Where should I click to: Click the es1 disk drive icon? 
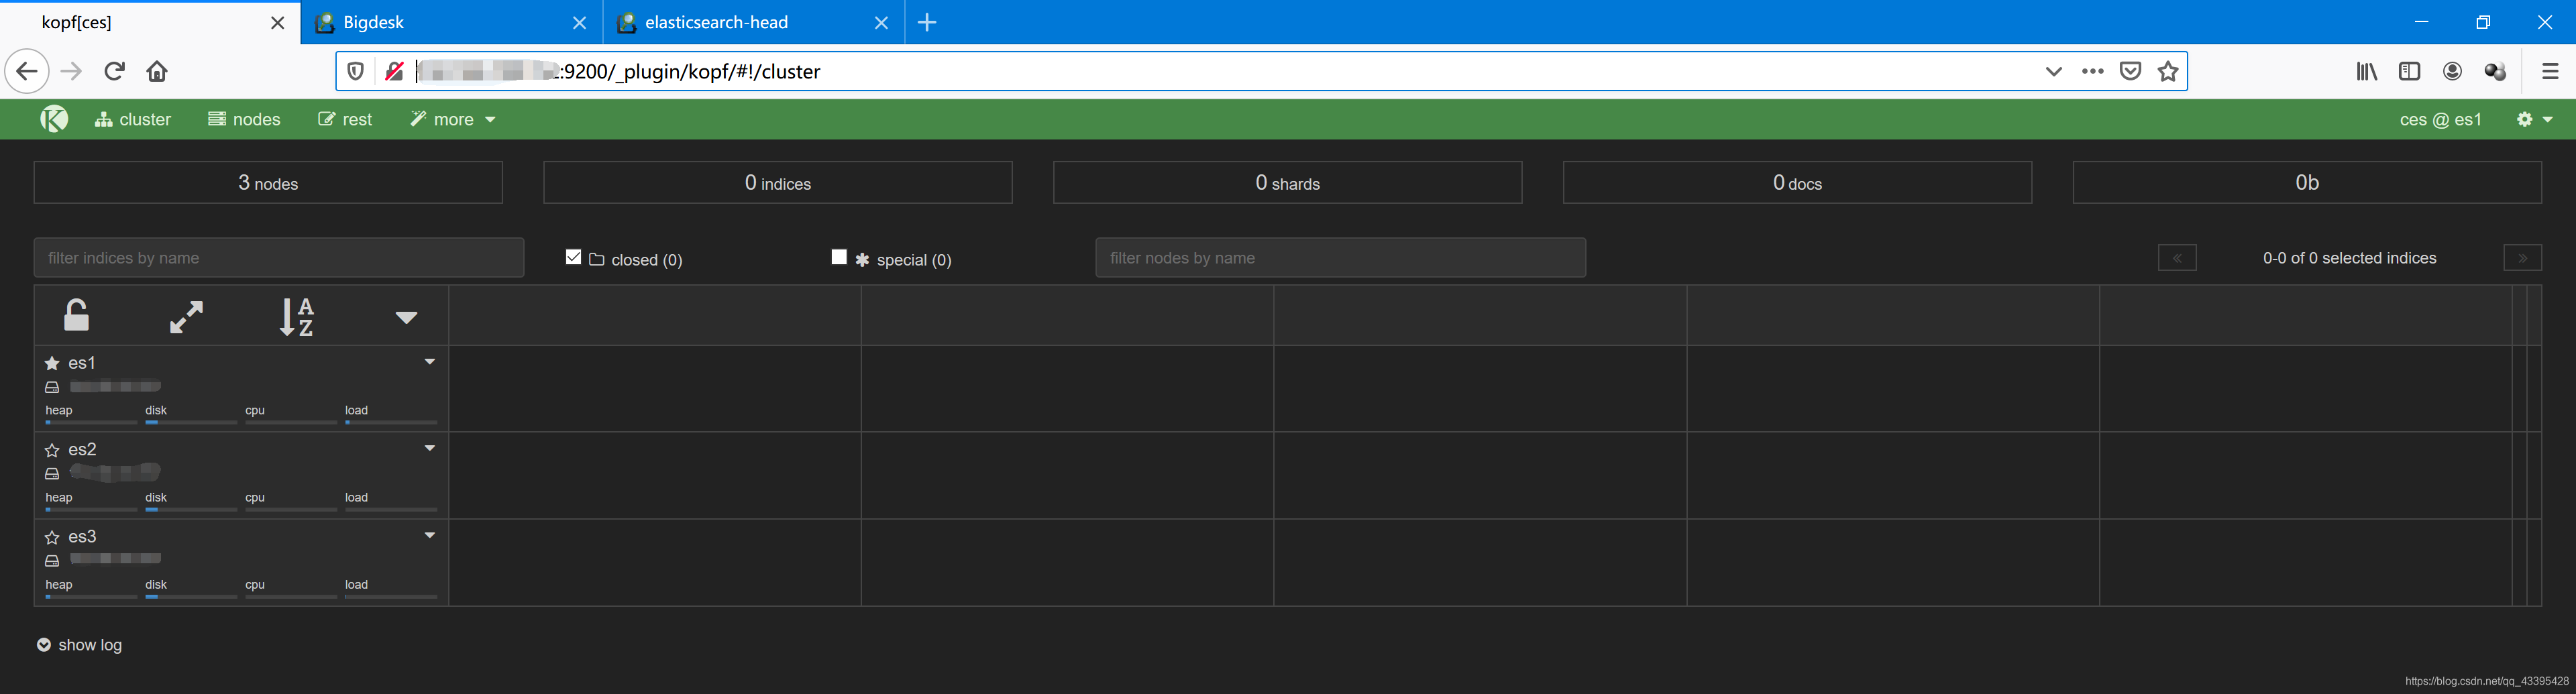[52, 387]
